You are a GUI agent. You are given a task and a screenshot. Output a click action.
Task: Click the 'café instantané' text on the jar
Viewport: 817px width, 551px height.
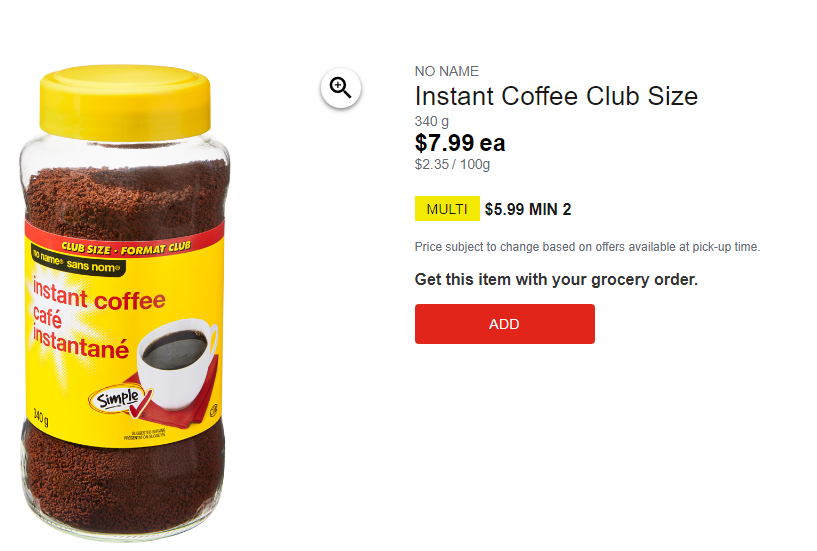(x=80, y=334)
